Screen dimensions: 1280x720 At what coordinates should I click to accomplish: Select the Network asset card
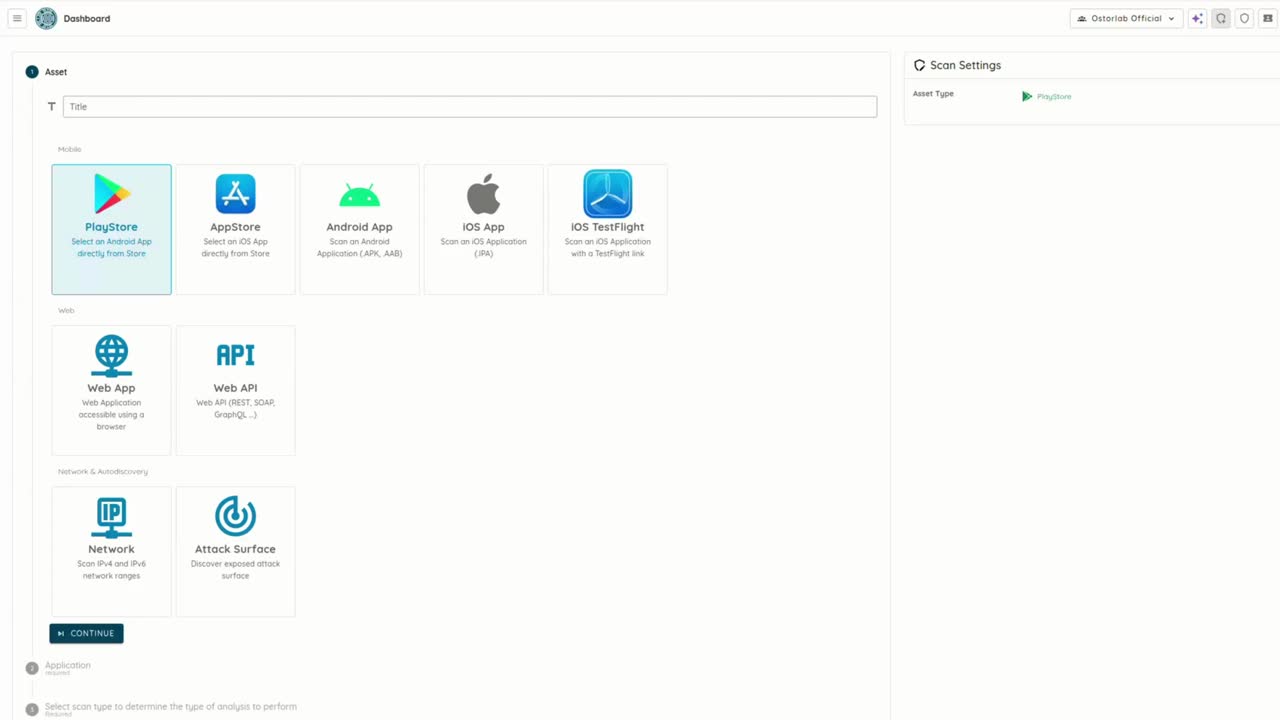pos(111,551)
